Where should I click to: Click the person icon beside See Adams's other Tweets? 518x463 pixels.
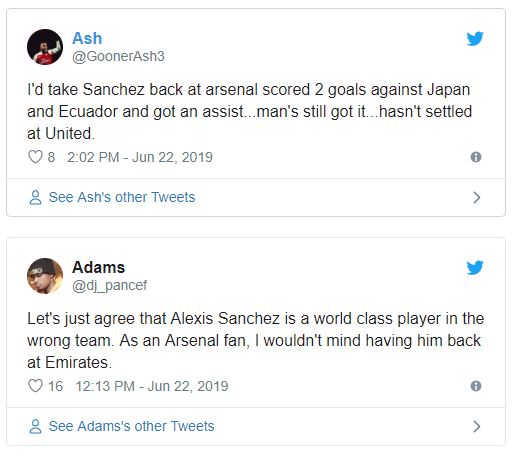(x=35, y=426)
